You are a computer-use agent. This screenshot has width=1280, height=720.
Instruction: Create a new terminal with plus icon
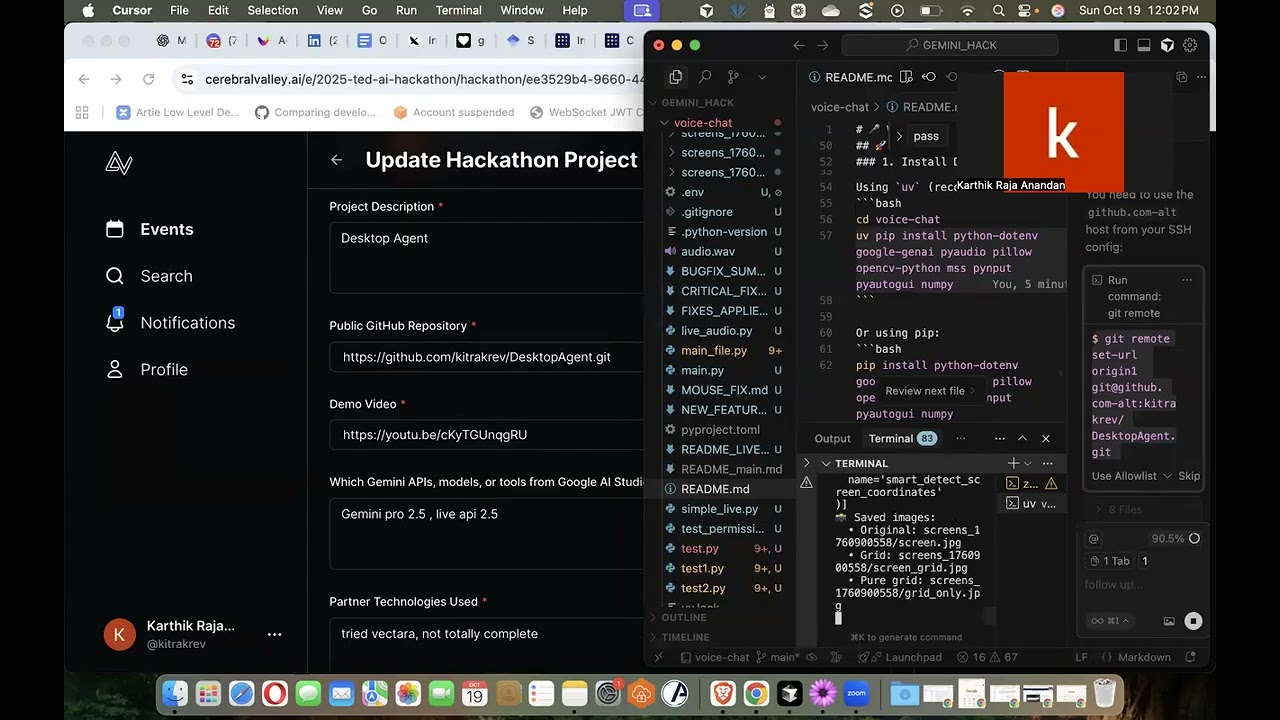(1013, 463)
